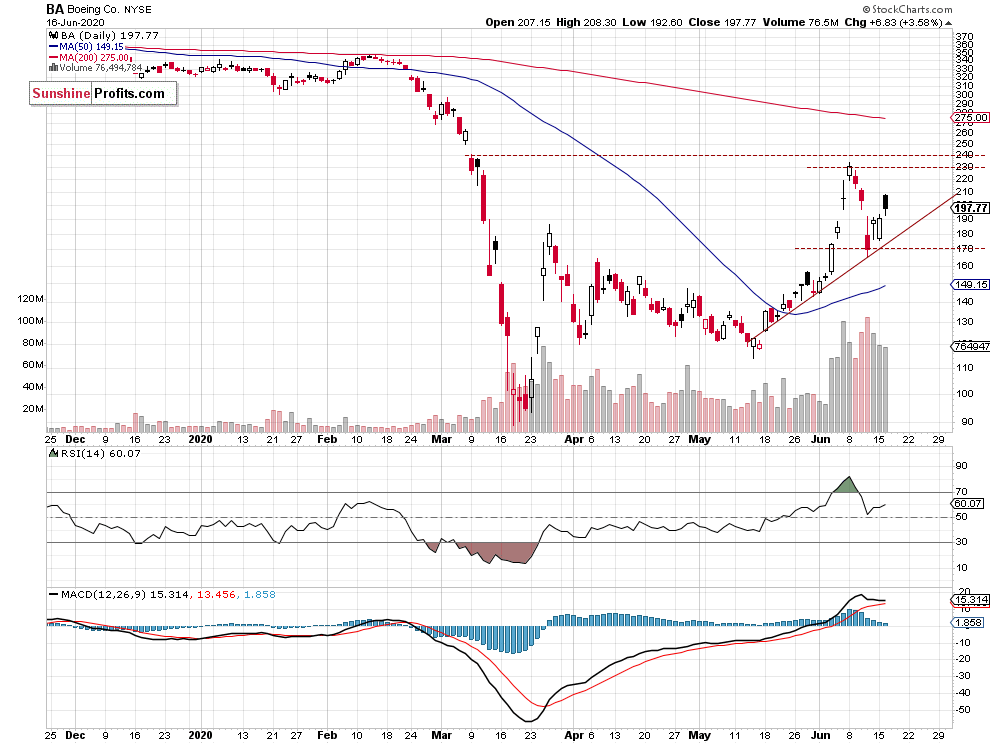The width and height of the screenshot is (990, 744).
Task: Click the bar-chart icon beside Volume legend
Action: pos(54,68)
